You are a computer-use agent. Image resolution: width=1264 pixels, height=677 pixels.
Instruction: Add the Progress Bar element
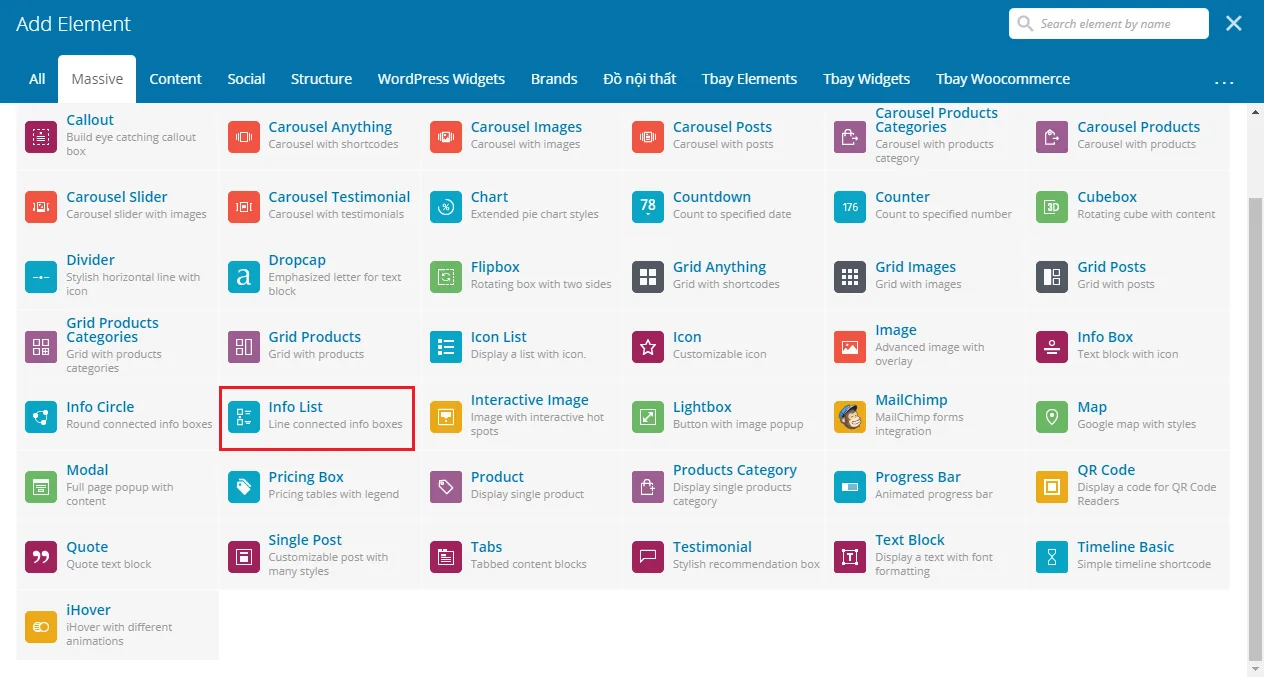[926, 487]
